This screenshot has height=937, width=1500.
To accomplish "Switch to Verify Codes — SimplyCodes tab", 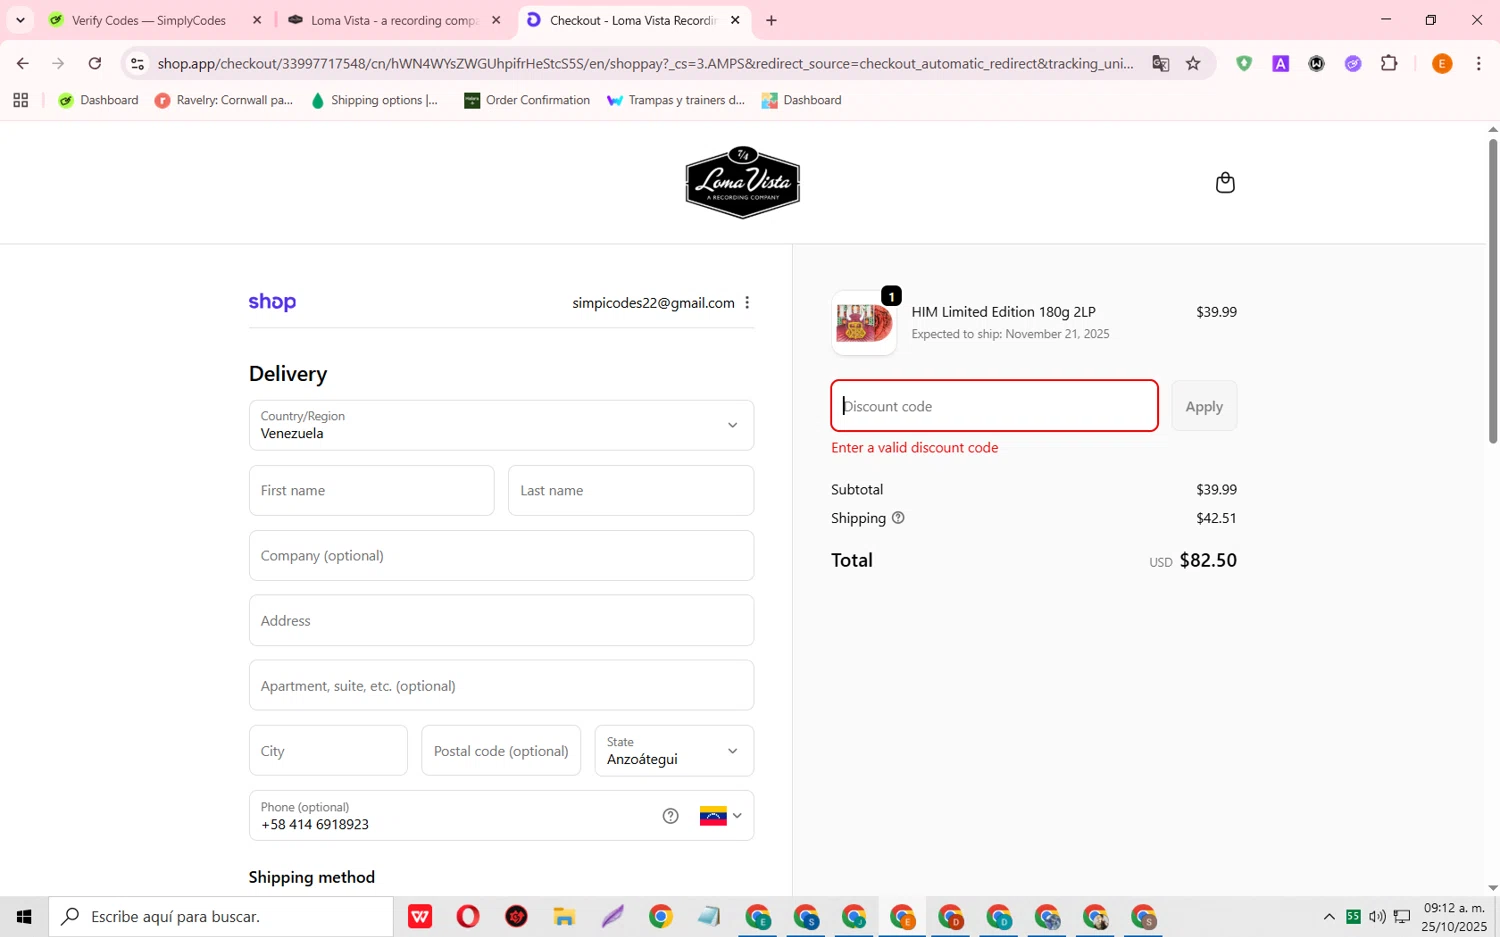I will [150, 20].
